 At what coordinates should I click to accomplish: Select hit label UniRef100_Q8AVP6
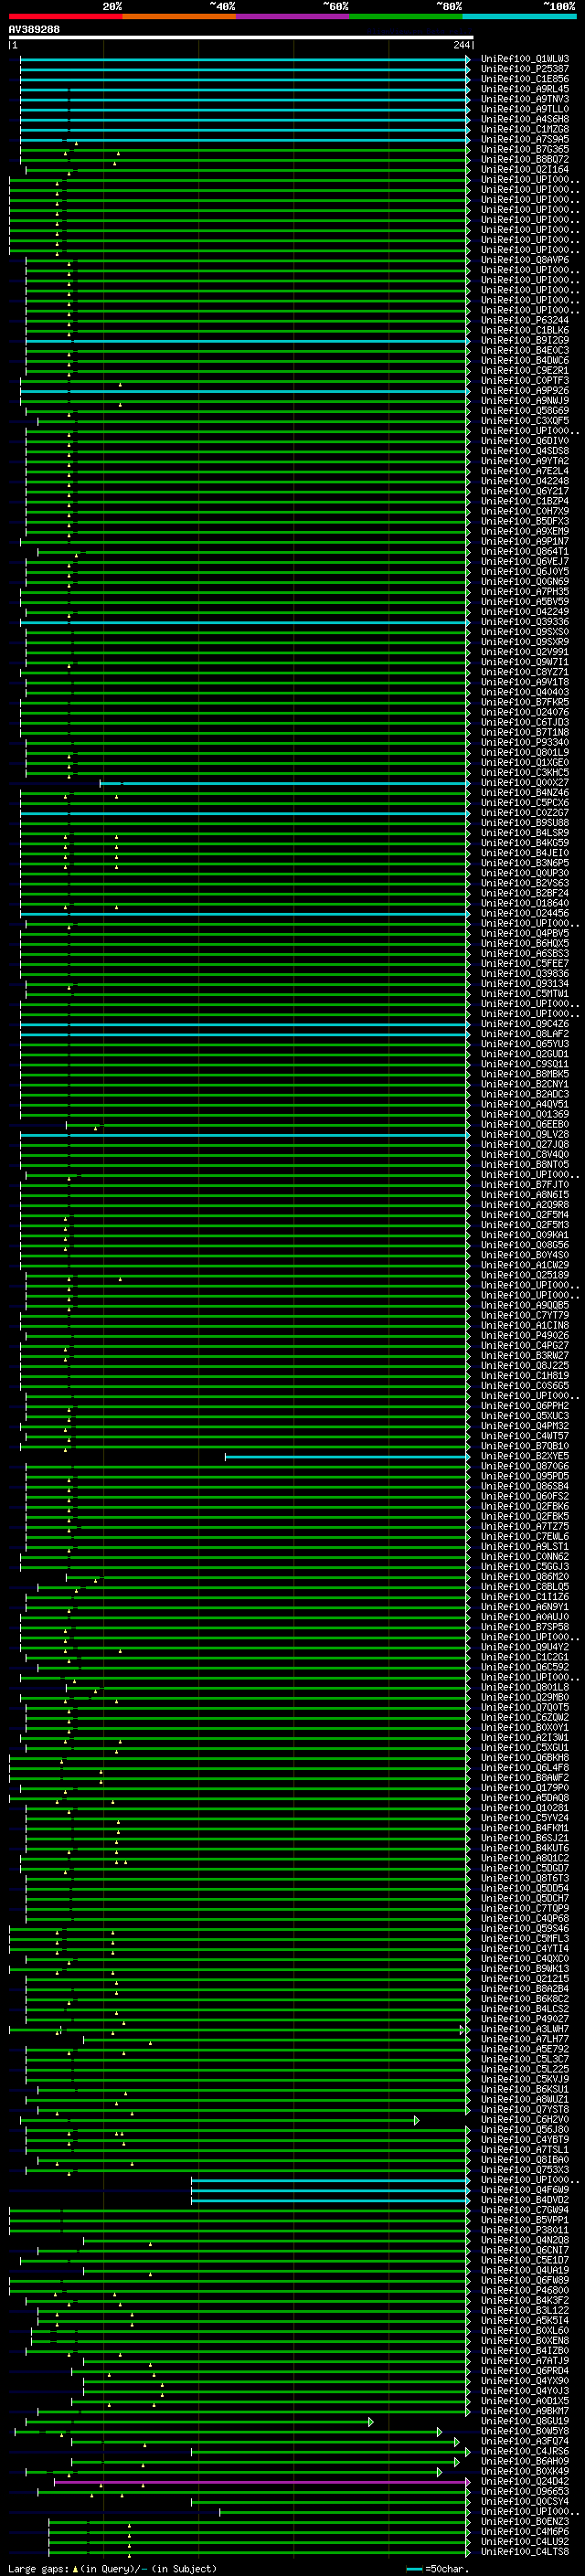point(525,260)
